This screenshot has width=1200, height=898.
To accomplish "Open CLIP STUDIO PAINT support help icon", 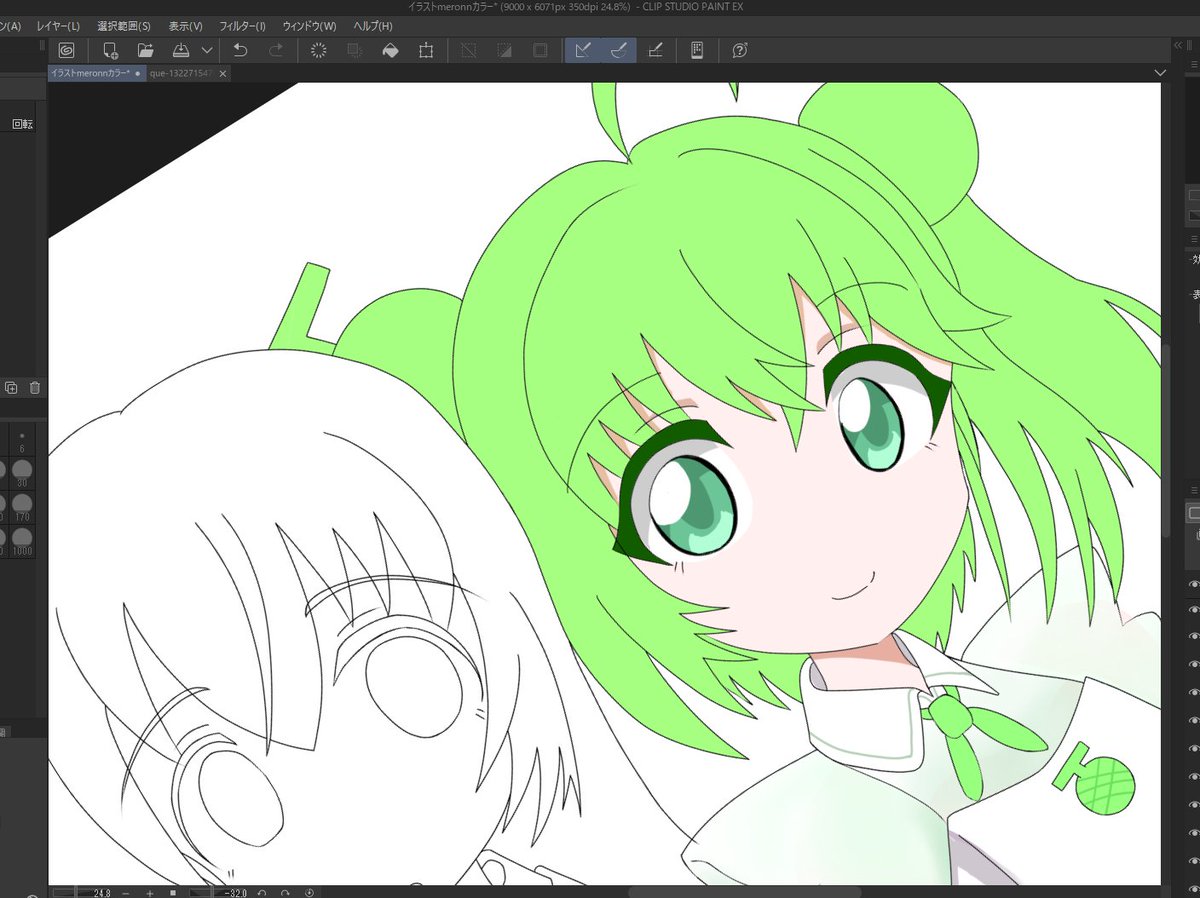I will coord(740,50).
